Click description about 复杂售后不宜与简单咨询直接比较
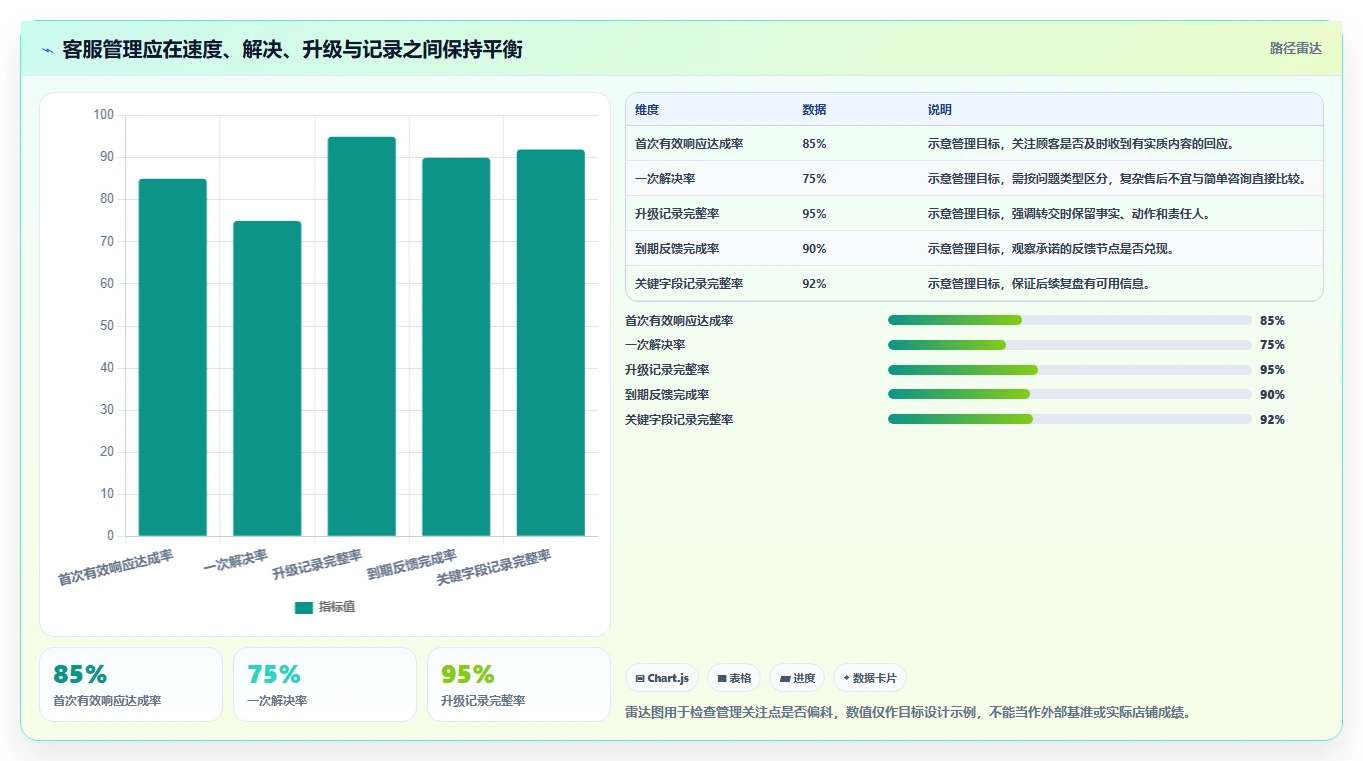Image resolution: width=1363 pixels, height=761 pixels. click(1118, 179)
